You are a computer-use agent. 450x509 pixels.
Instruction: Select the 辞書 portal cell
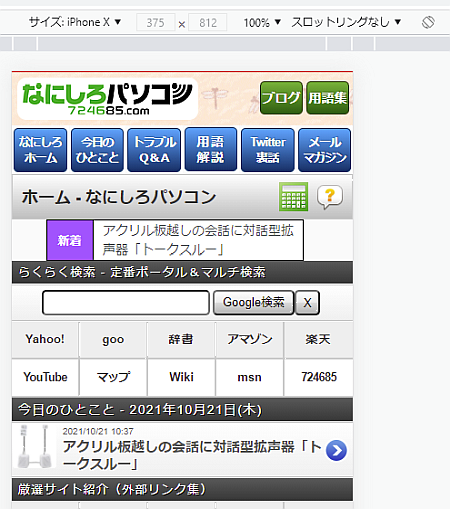coord(181,339)
